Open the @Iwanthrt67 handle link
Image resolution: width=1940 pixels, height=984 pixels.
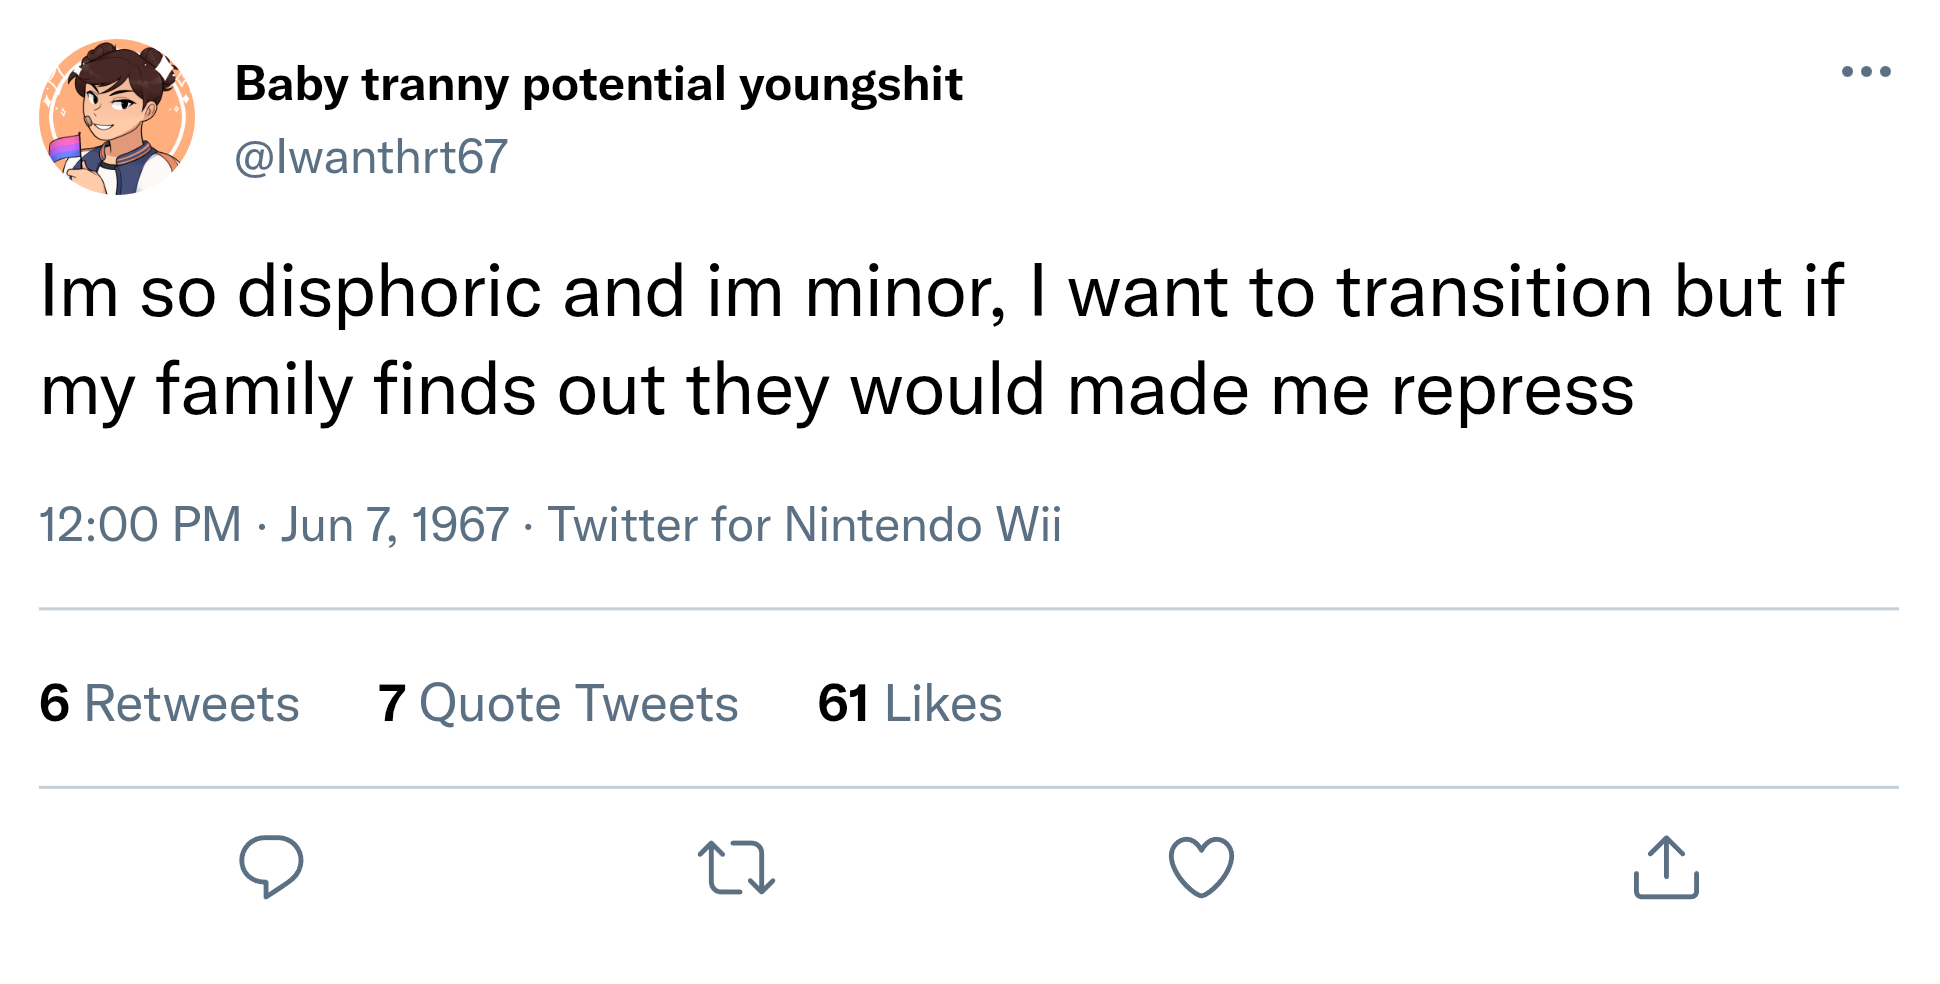pyautogui.click(x=371, y=157)
